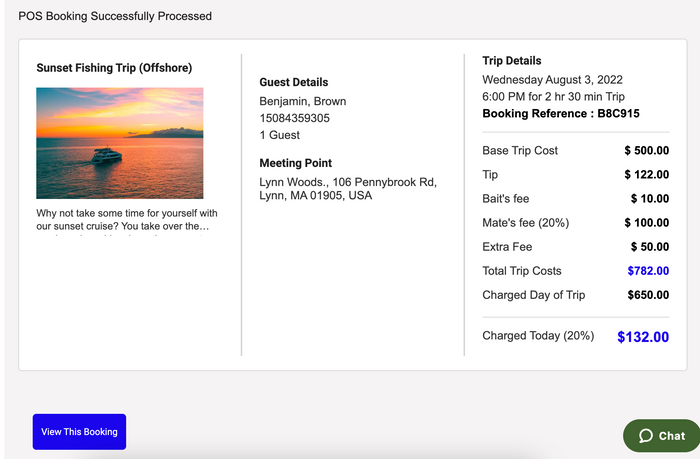Image resolution: width=700 pixels, height=459 pixels.
Task: Click the 6:00 PM trip time line
Action: tap(553, 97)
